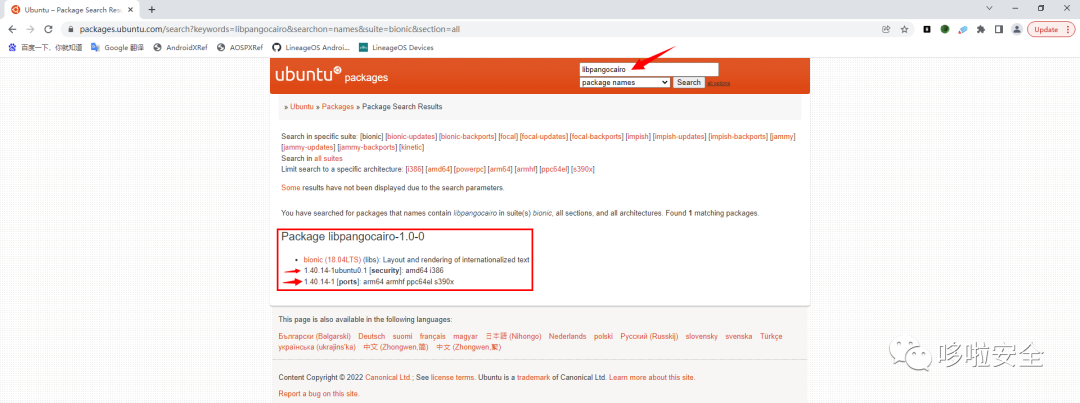Open the AOSPXRef bookmark
This screenshot has height=403, width=1080.
(x=240, y=48)
